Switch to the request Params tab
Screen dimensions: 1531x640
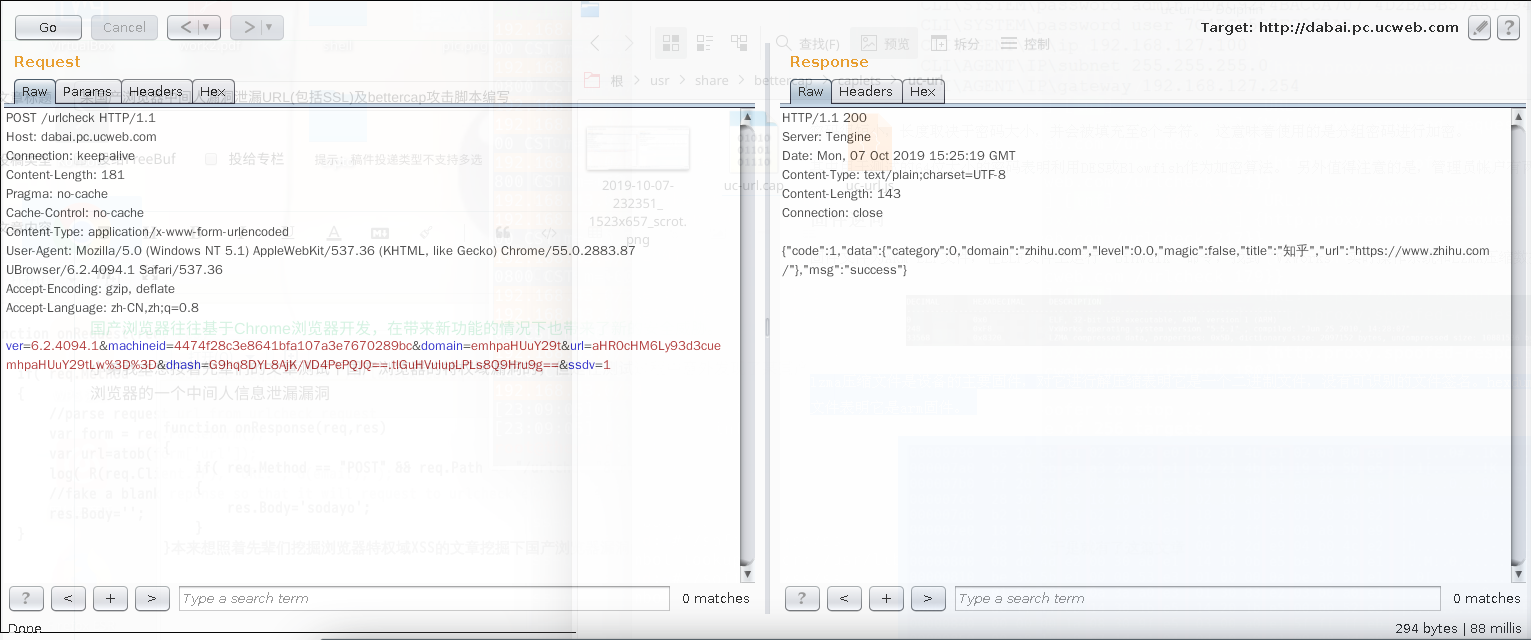(x=87, y=91)
